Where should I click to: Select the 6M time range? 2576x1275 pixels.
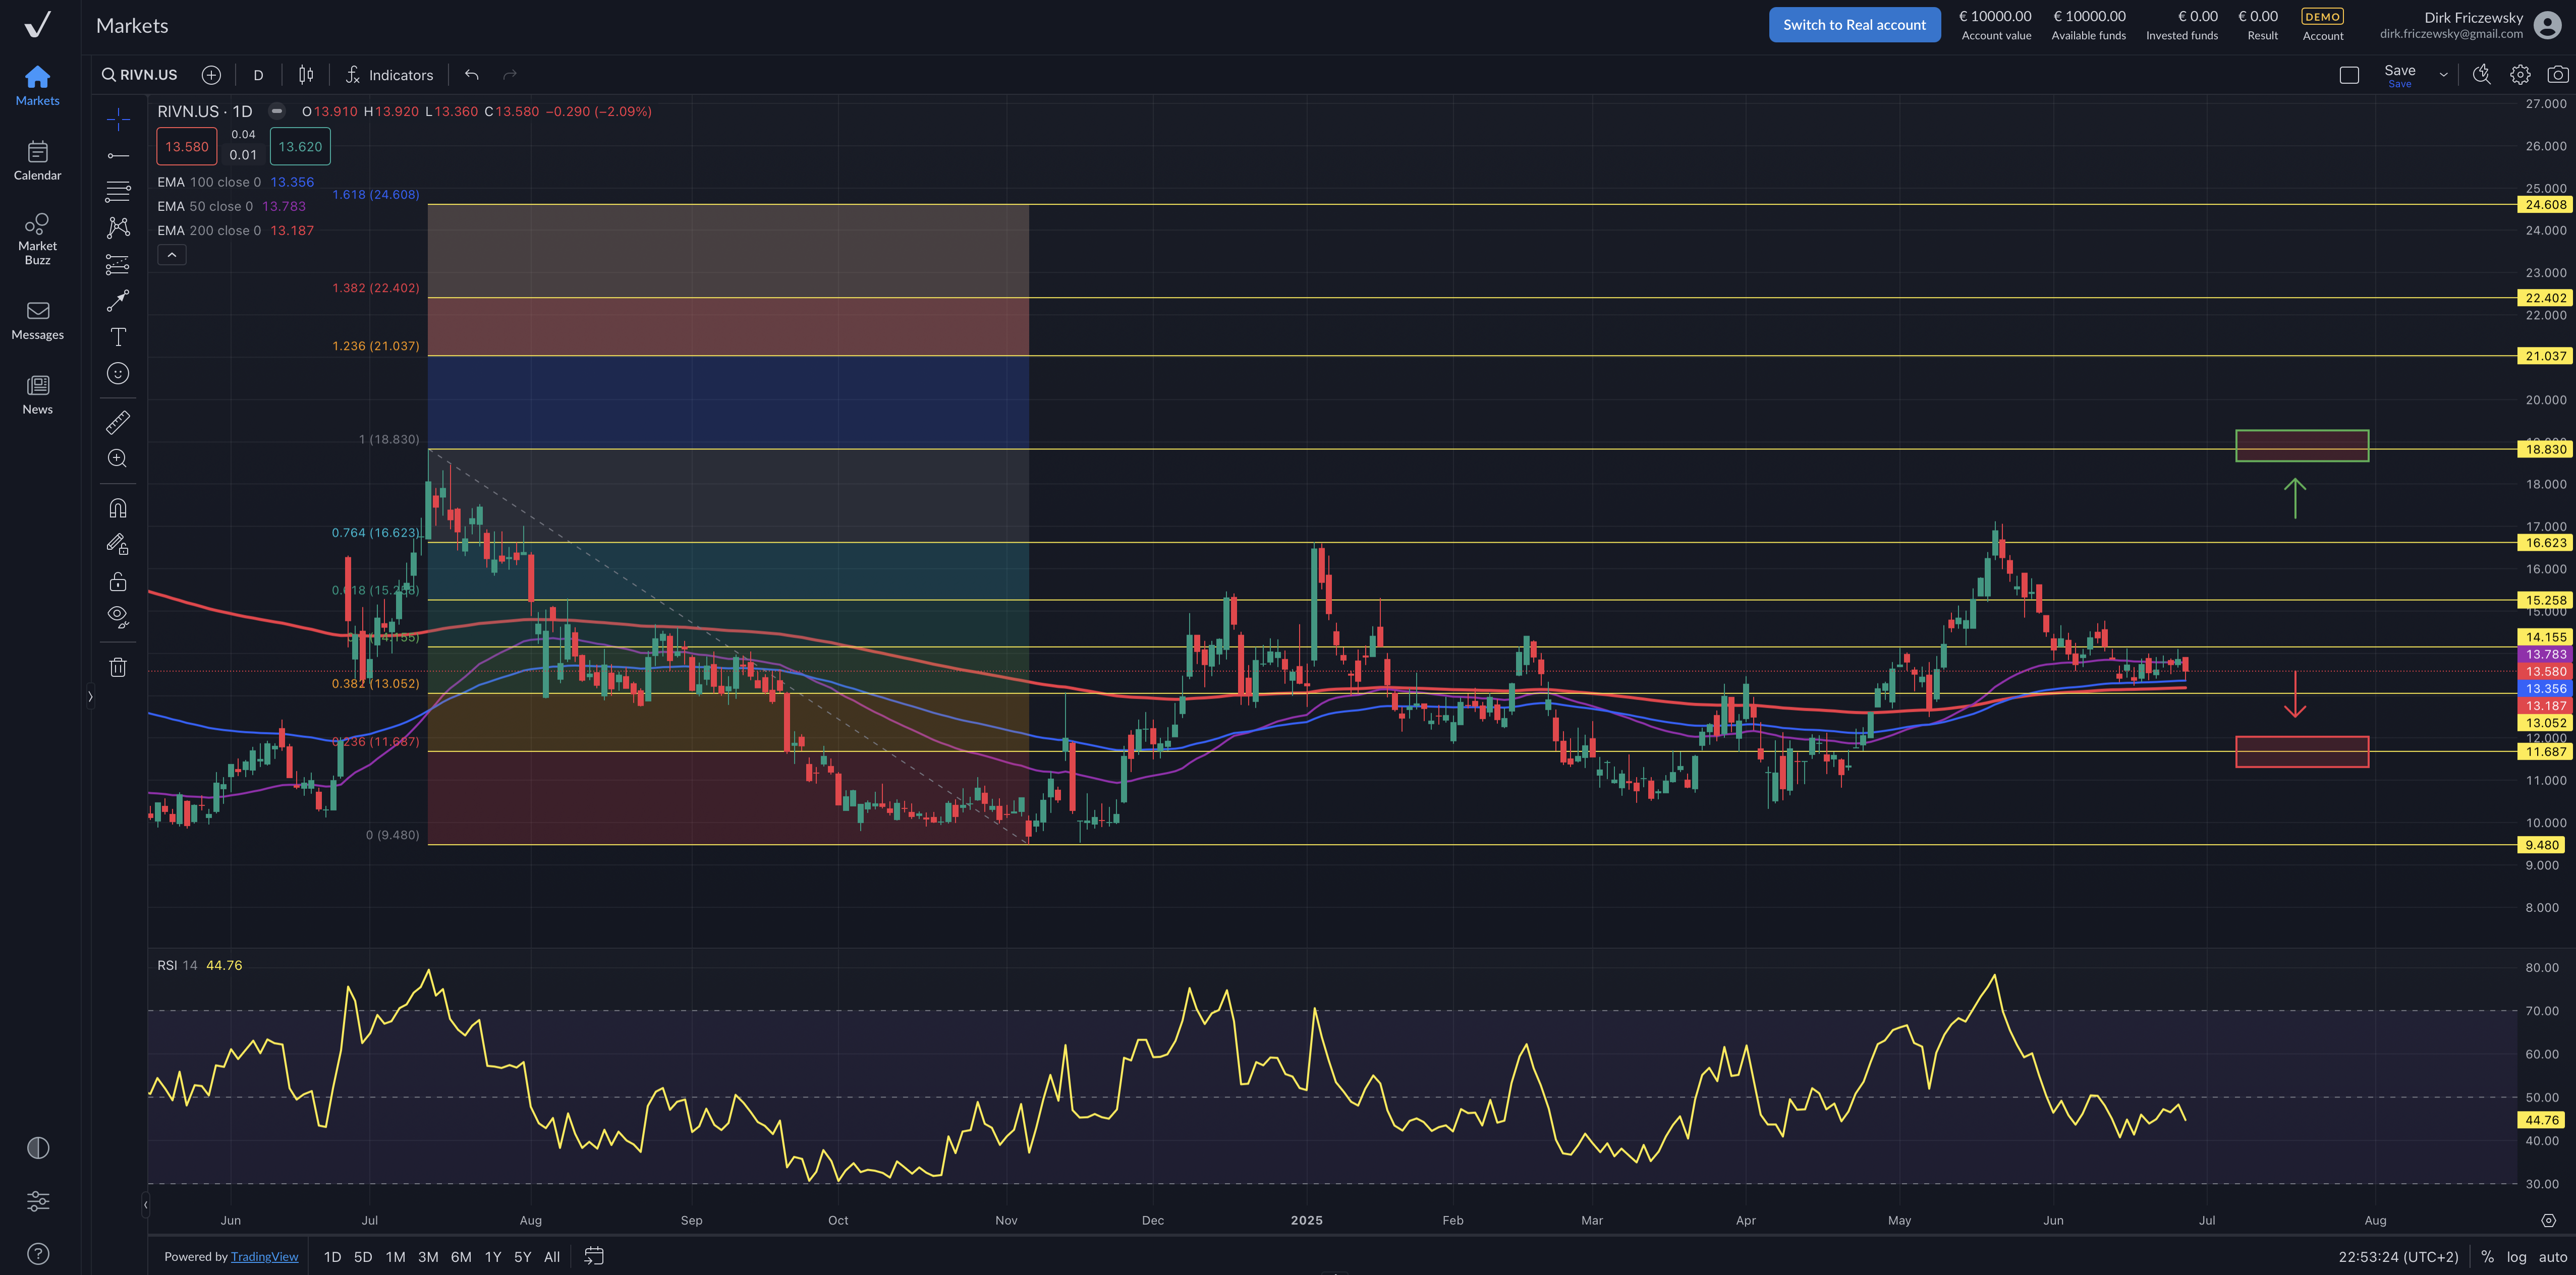pyautogui.click(x=461, y=1257)
